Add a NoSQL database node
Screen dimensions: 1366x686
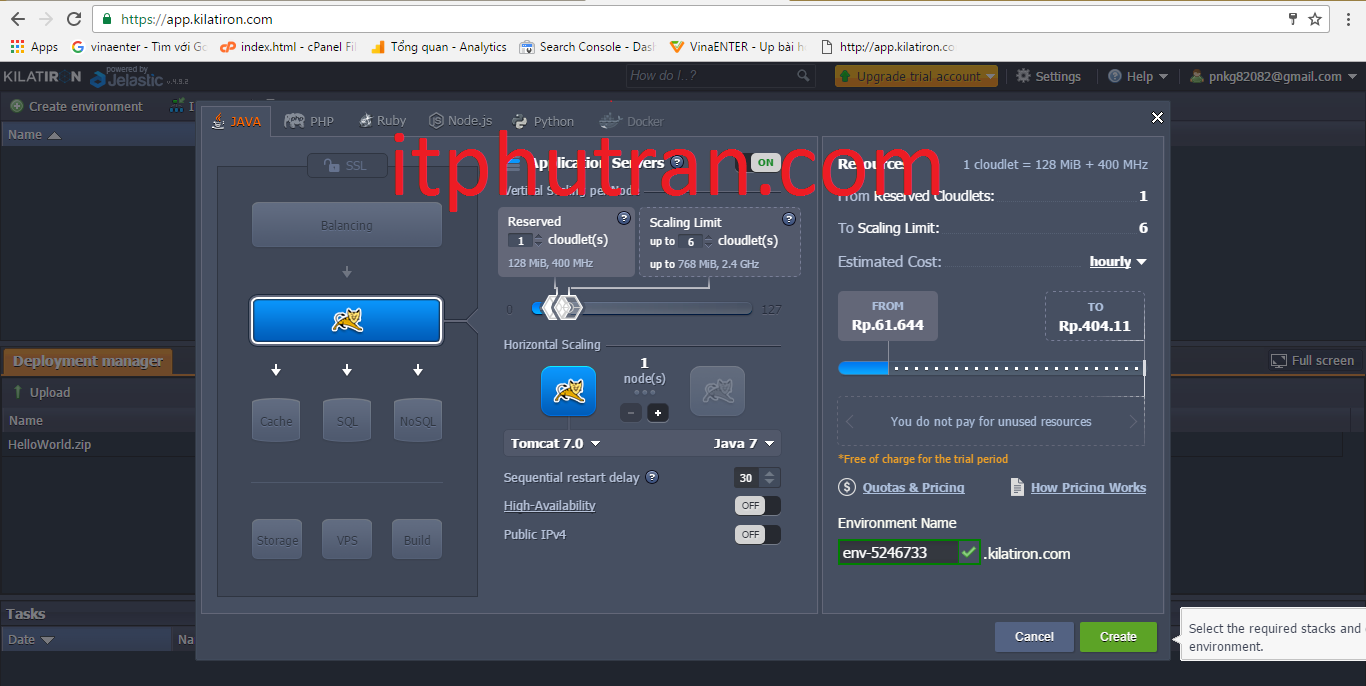click(x=417, y=420)
